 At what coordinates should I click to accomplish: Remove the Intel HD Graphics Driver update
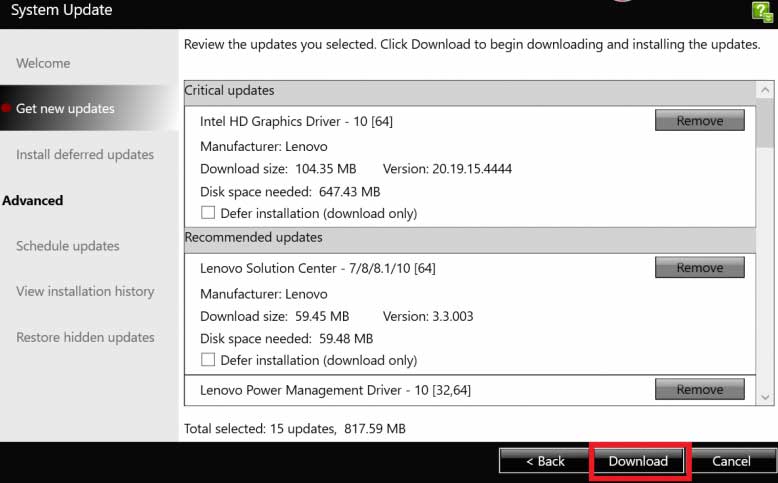tap(700, 121)
